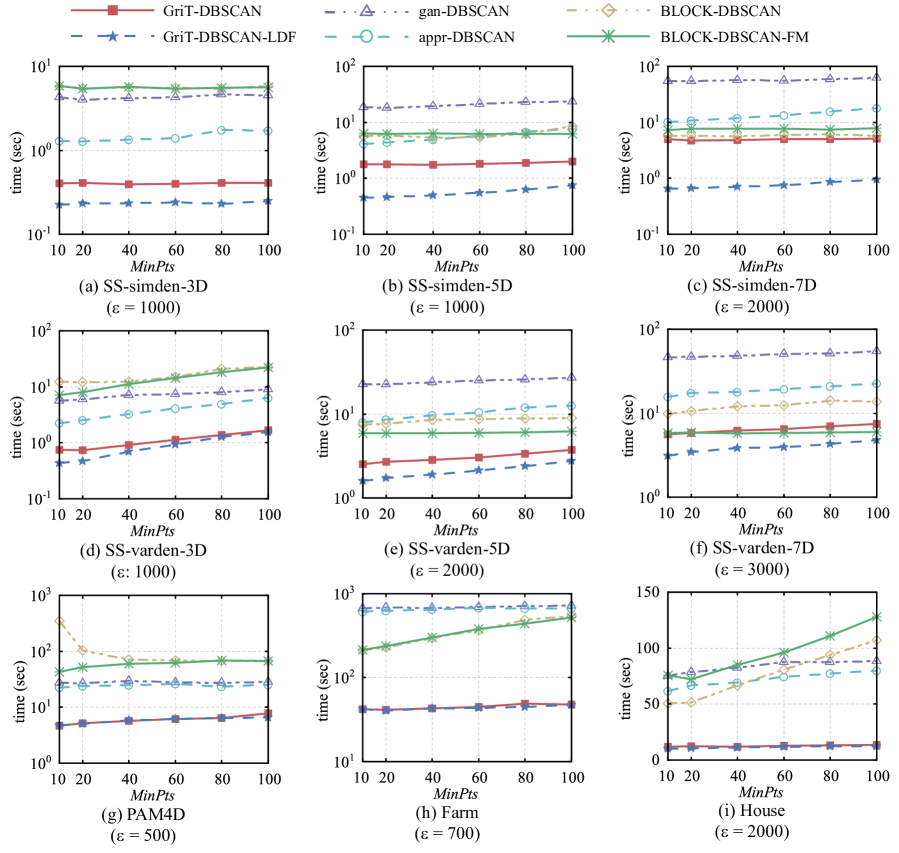Click the '(d) SS-varden-3D' caption
The image size is (899, 853).
(143, 550)
